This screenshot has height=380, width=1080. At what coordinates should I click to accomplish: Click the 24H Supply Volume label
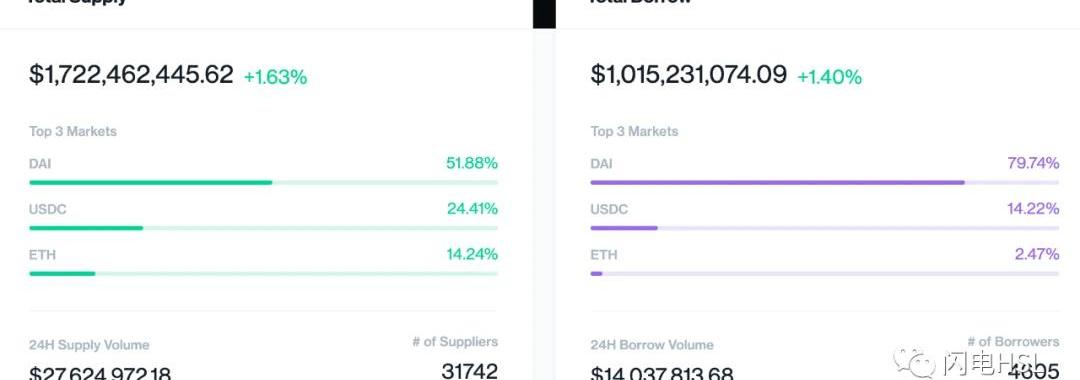(89, 345)
